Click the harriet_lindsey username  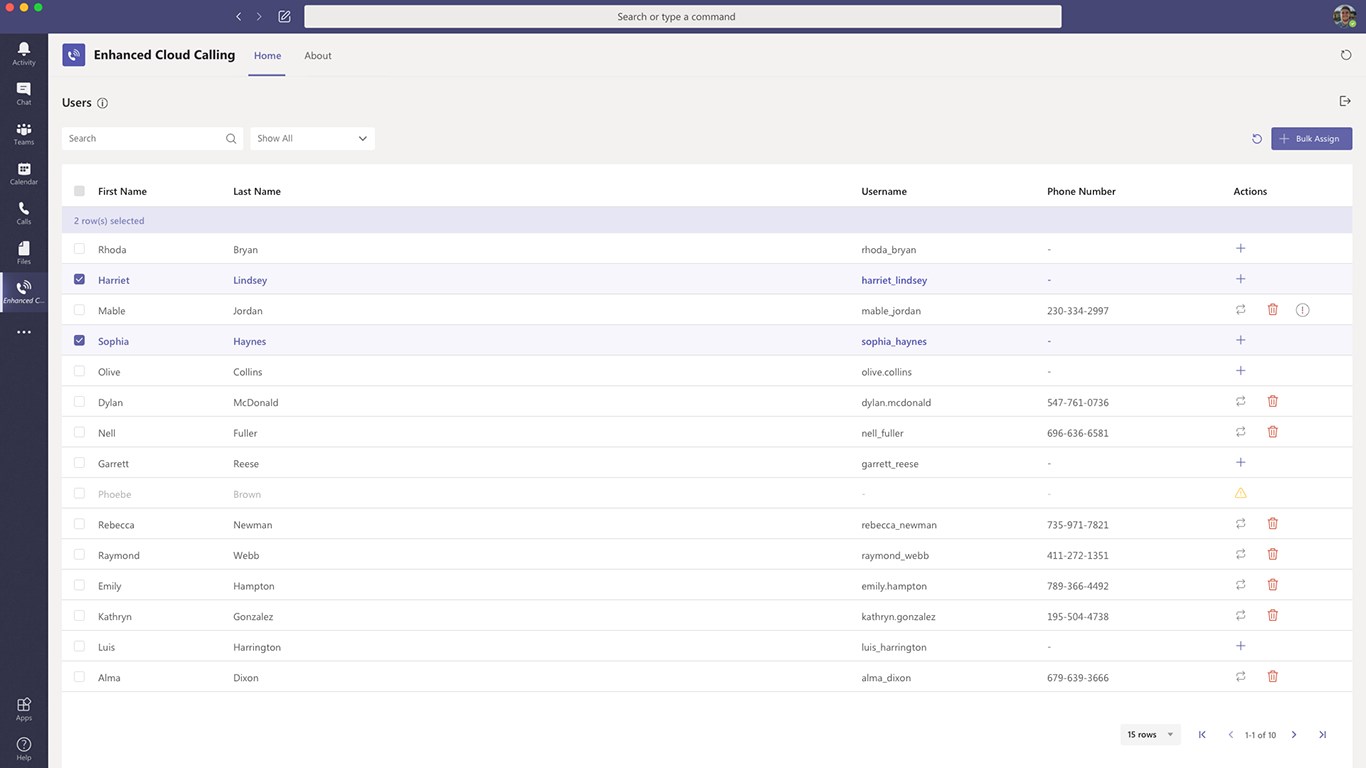tap(894, 281)
